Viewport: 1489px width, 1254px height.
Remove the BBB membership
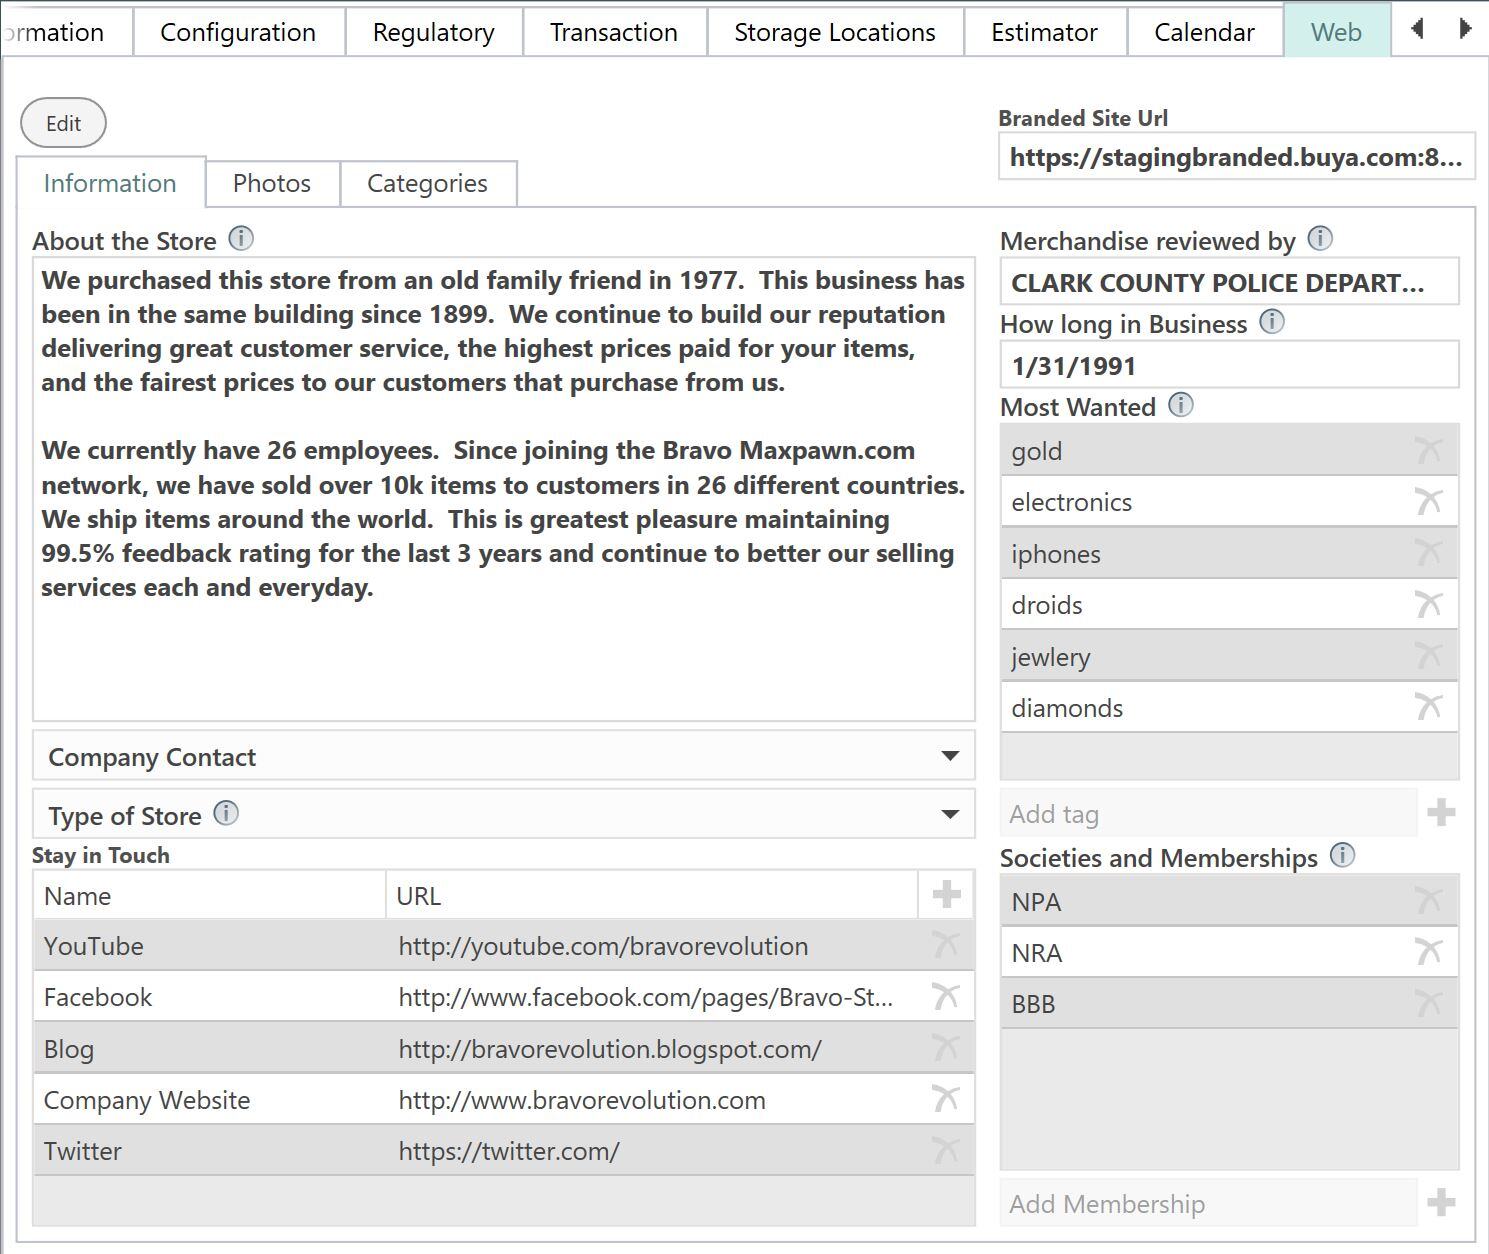(x=1428, y=1003)
